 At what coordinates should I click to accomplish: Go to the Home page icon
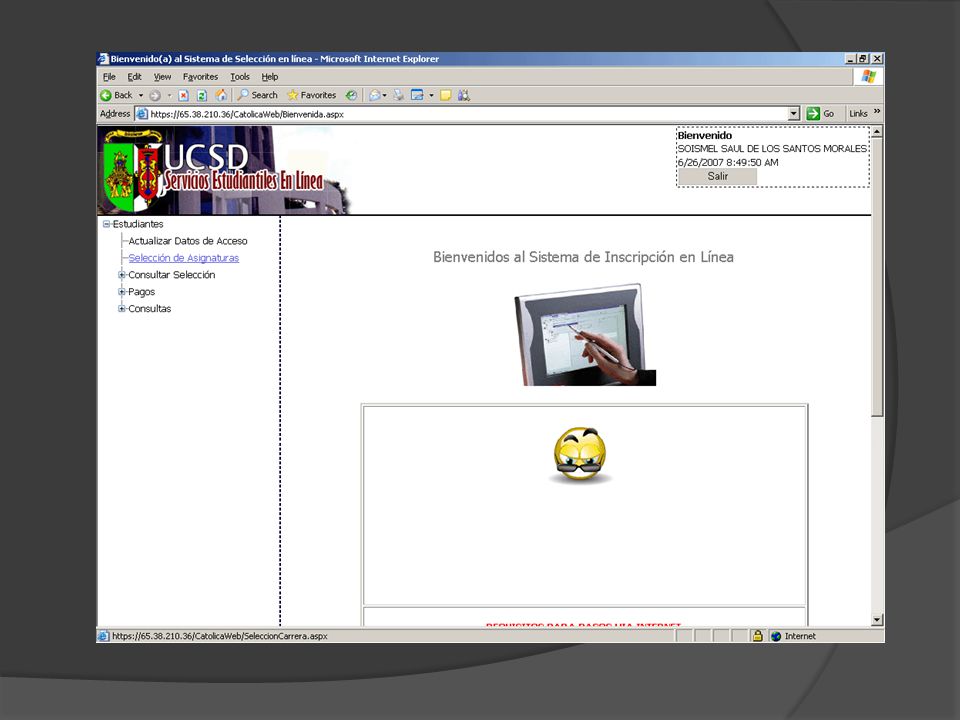221,95
